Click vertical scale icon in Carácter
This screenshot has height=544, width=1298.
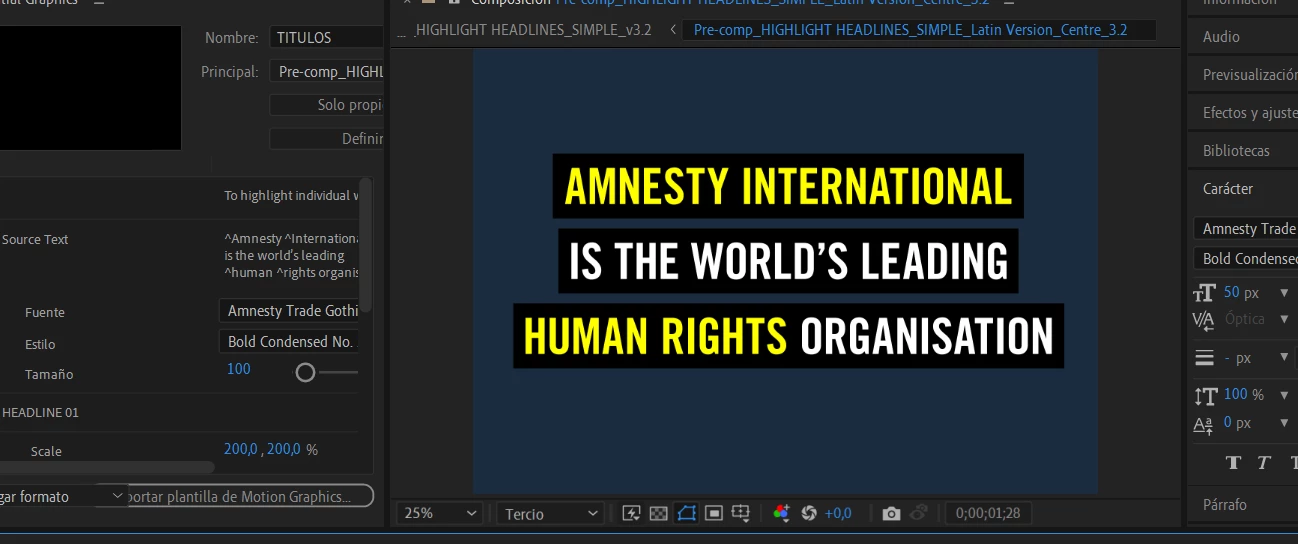point(1204,395)
